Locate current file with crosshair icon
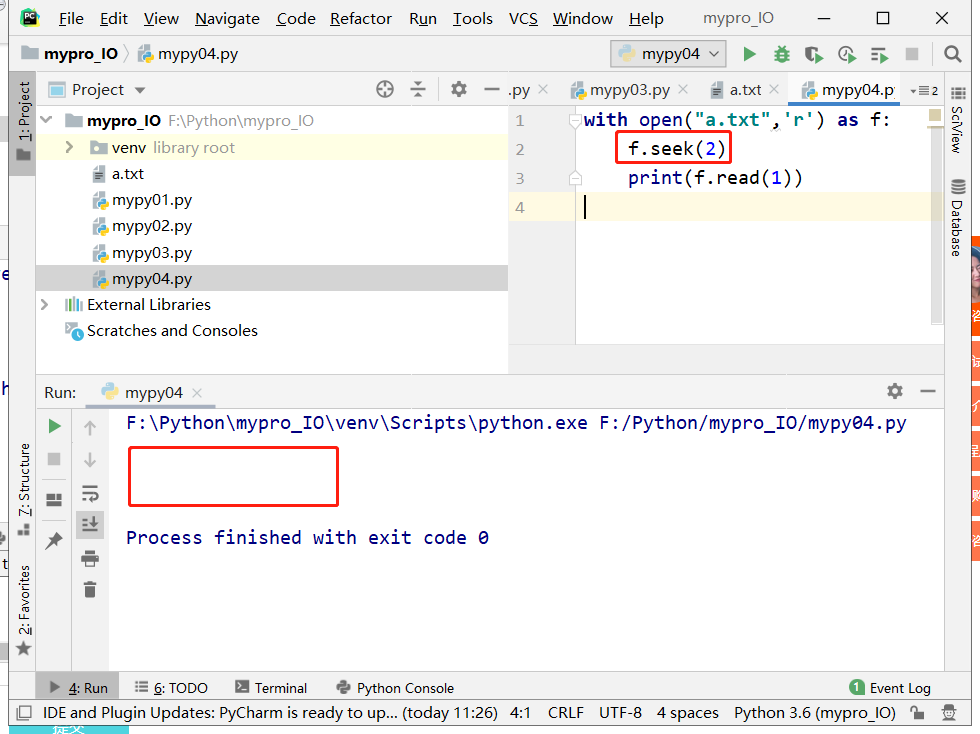The width and height of the screenshot is (980, 734). click(385, 89)
